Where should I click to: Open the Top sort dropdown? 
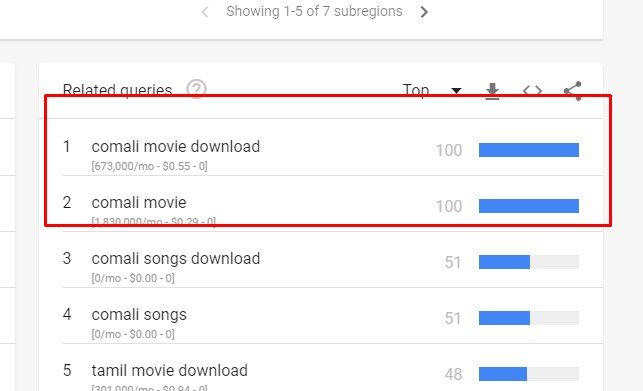[432, 90]
